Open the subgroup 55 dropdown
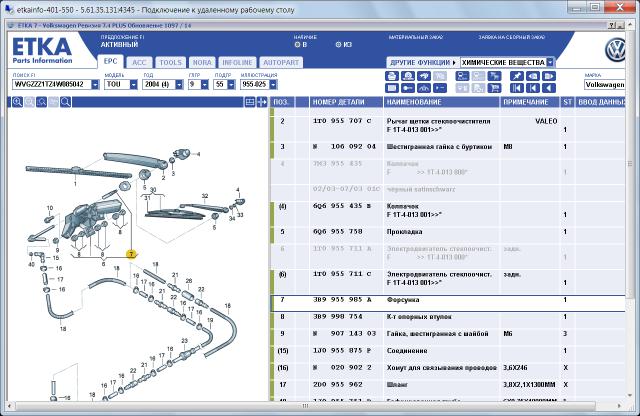 (x=231, y=85)
